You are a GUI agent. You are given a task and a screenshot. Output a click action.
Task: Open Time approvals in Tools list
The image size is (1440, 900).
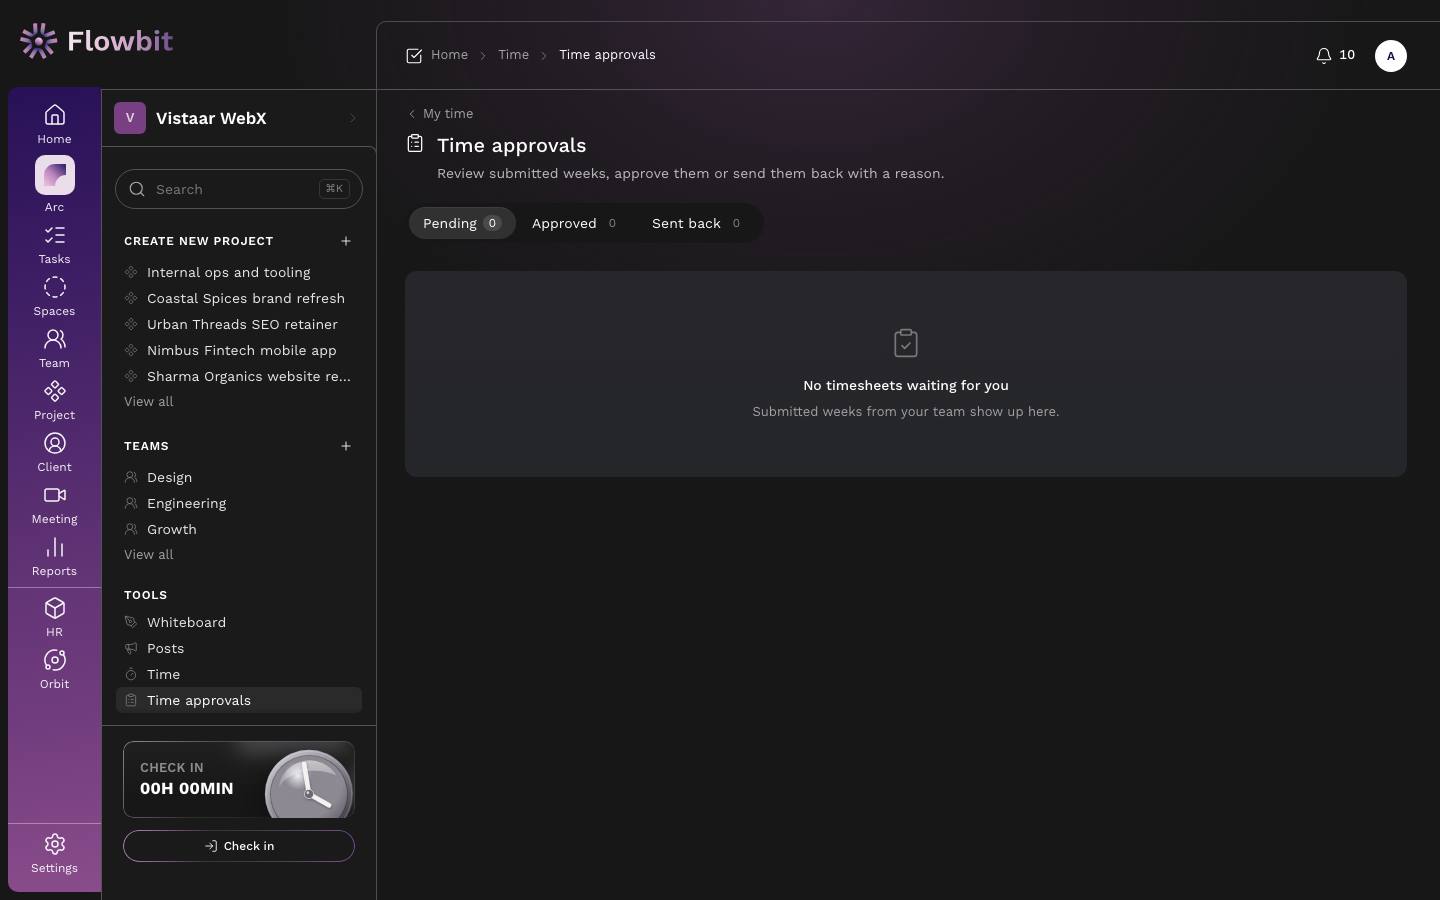point(239,700)
